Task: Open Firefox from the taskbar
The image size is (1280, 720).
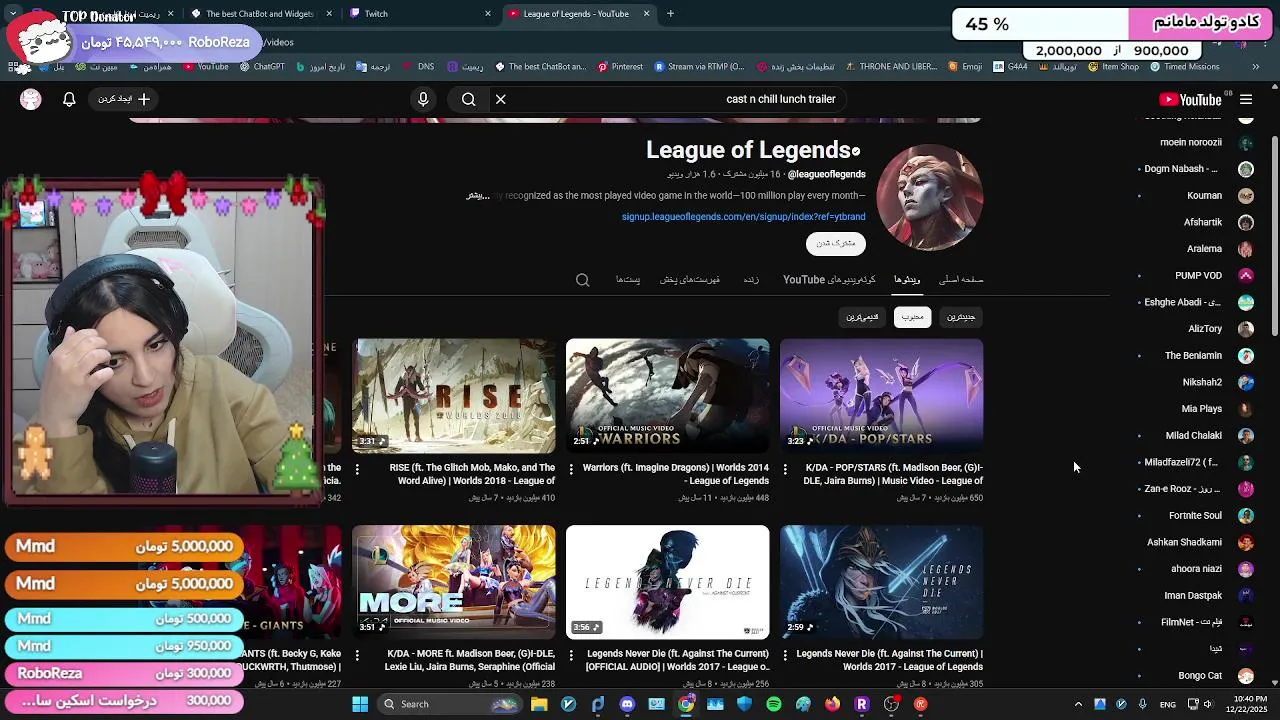Action: 833,704
